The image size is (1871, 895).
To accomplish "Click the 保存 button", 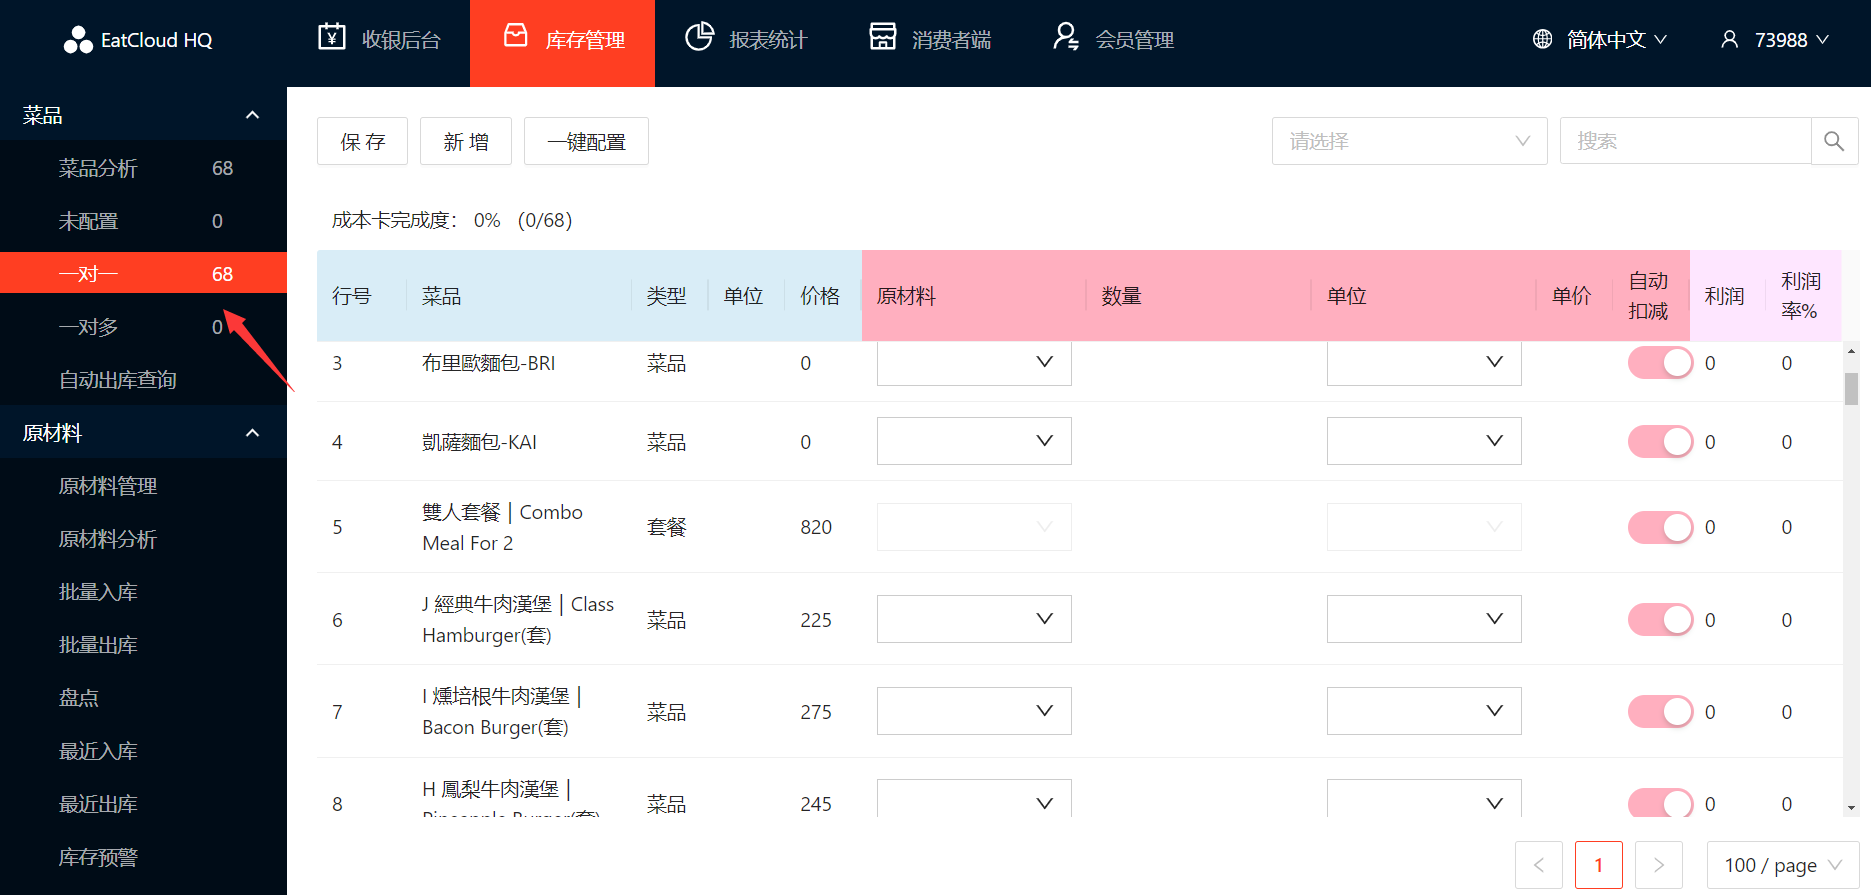I will point(362,141).
